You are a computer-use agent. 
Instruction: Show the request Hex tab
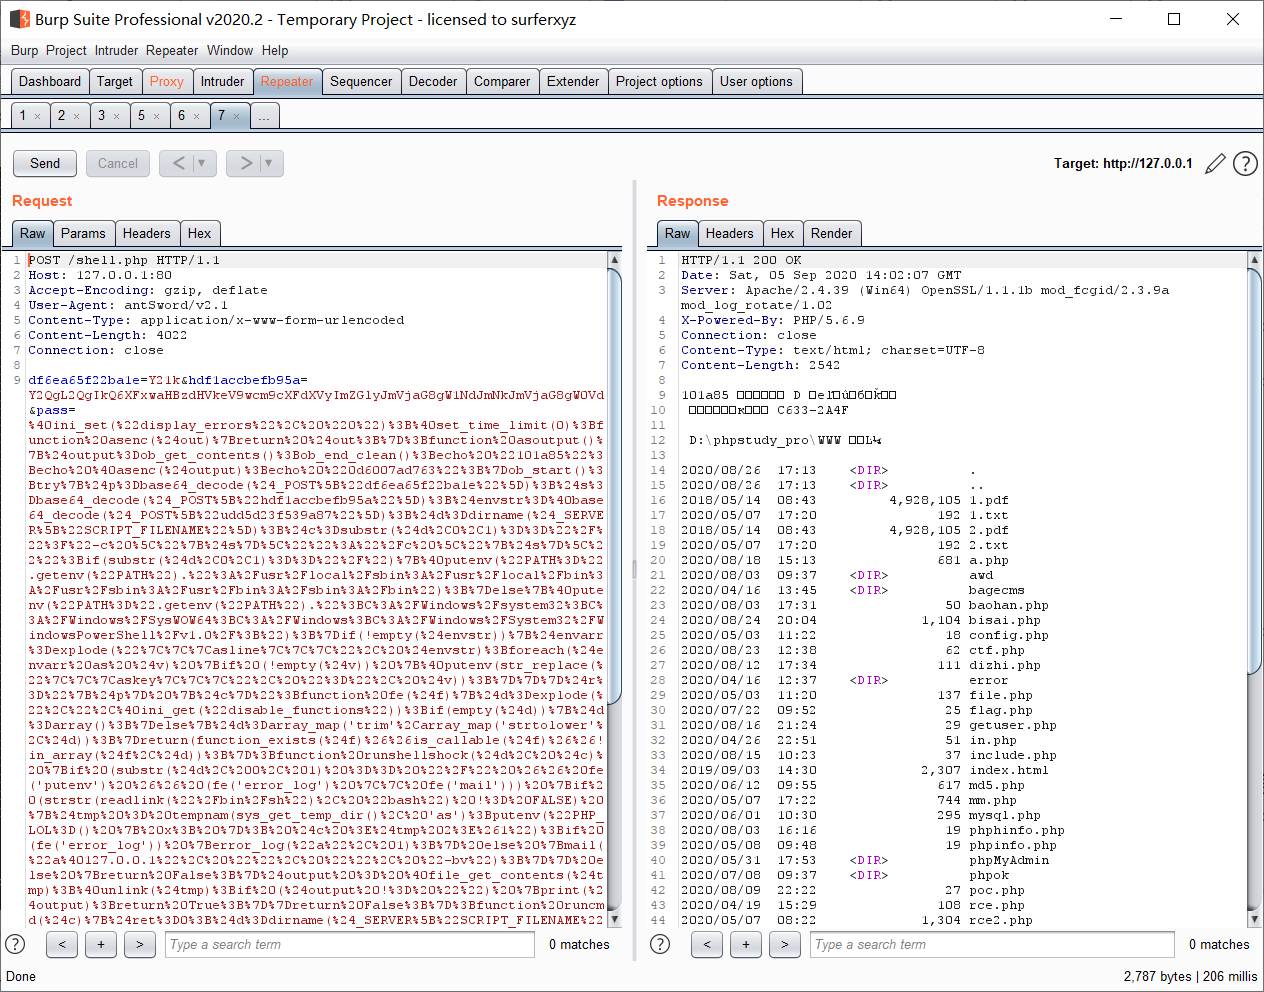click(200, 234)
